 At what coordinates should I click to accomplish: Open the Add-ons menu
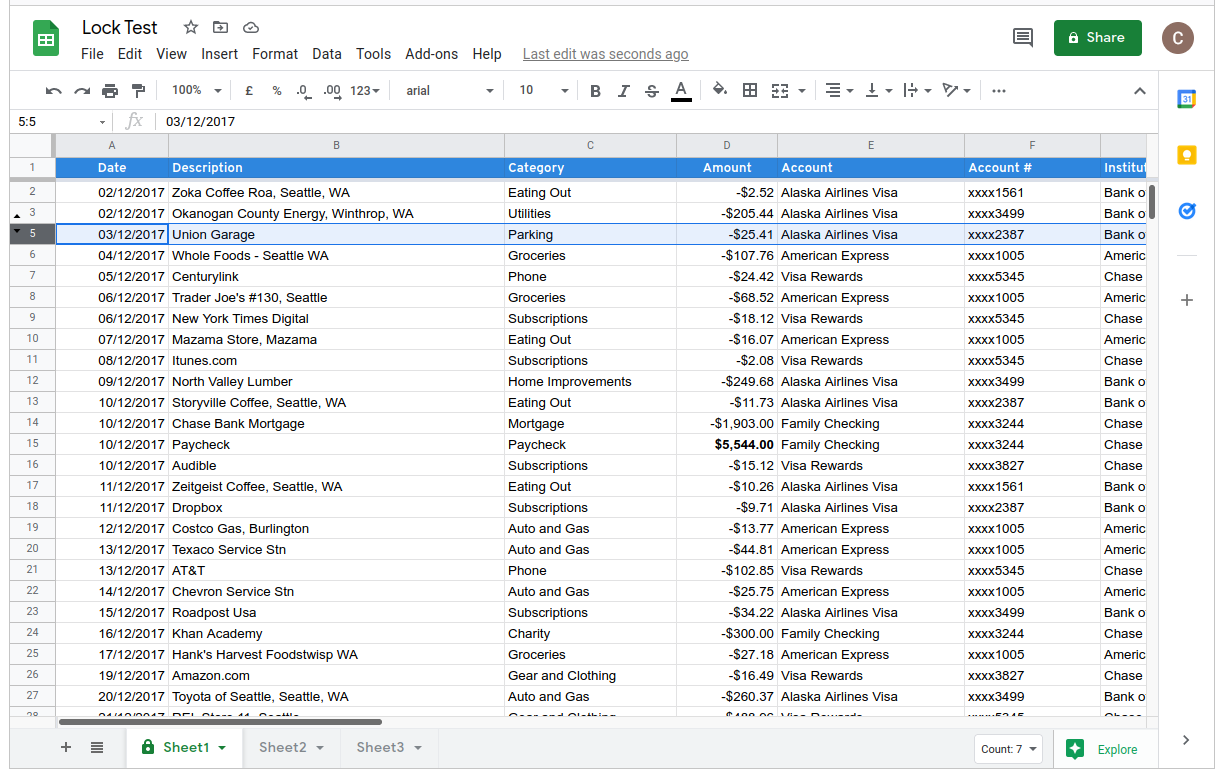click(432, 54)
